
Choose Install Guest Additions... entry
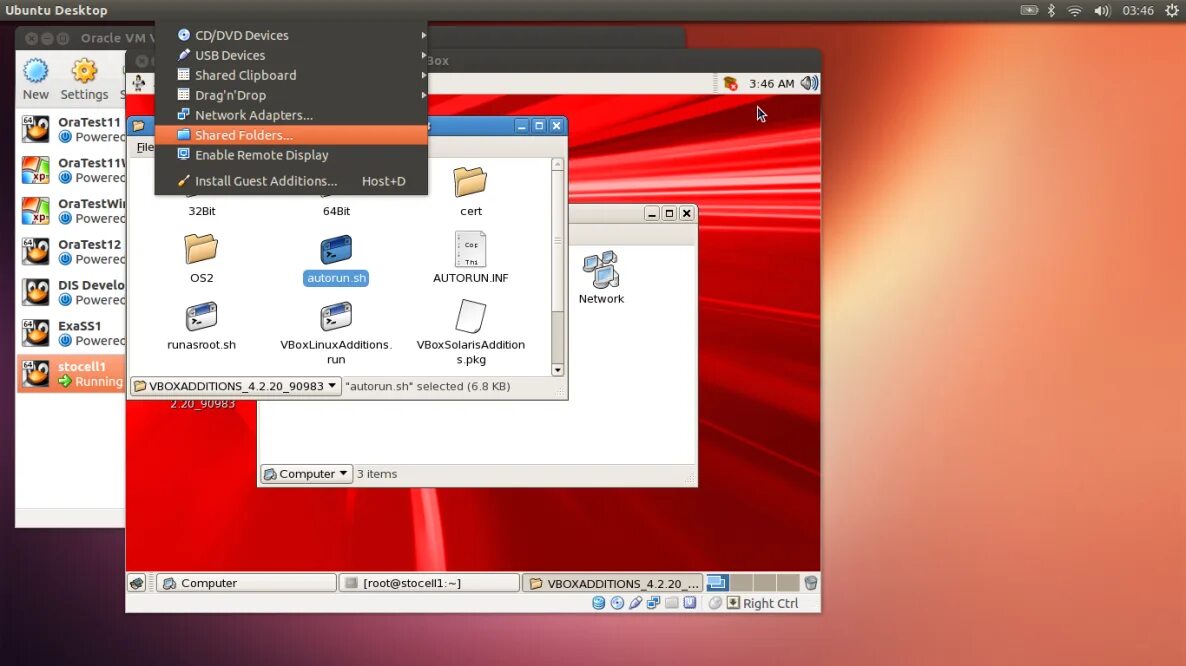(291, 181)
